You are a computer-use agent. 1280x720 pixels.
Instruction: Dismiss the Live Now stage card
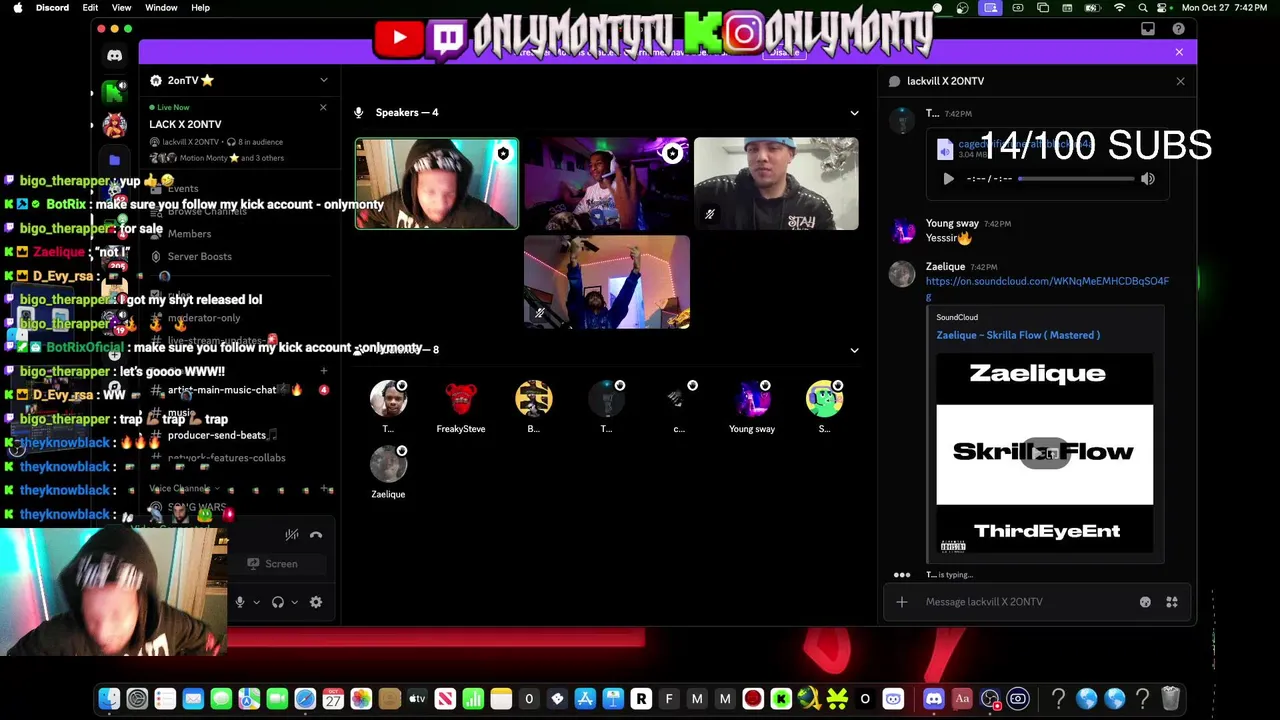(323, 107)
